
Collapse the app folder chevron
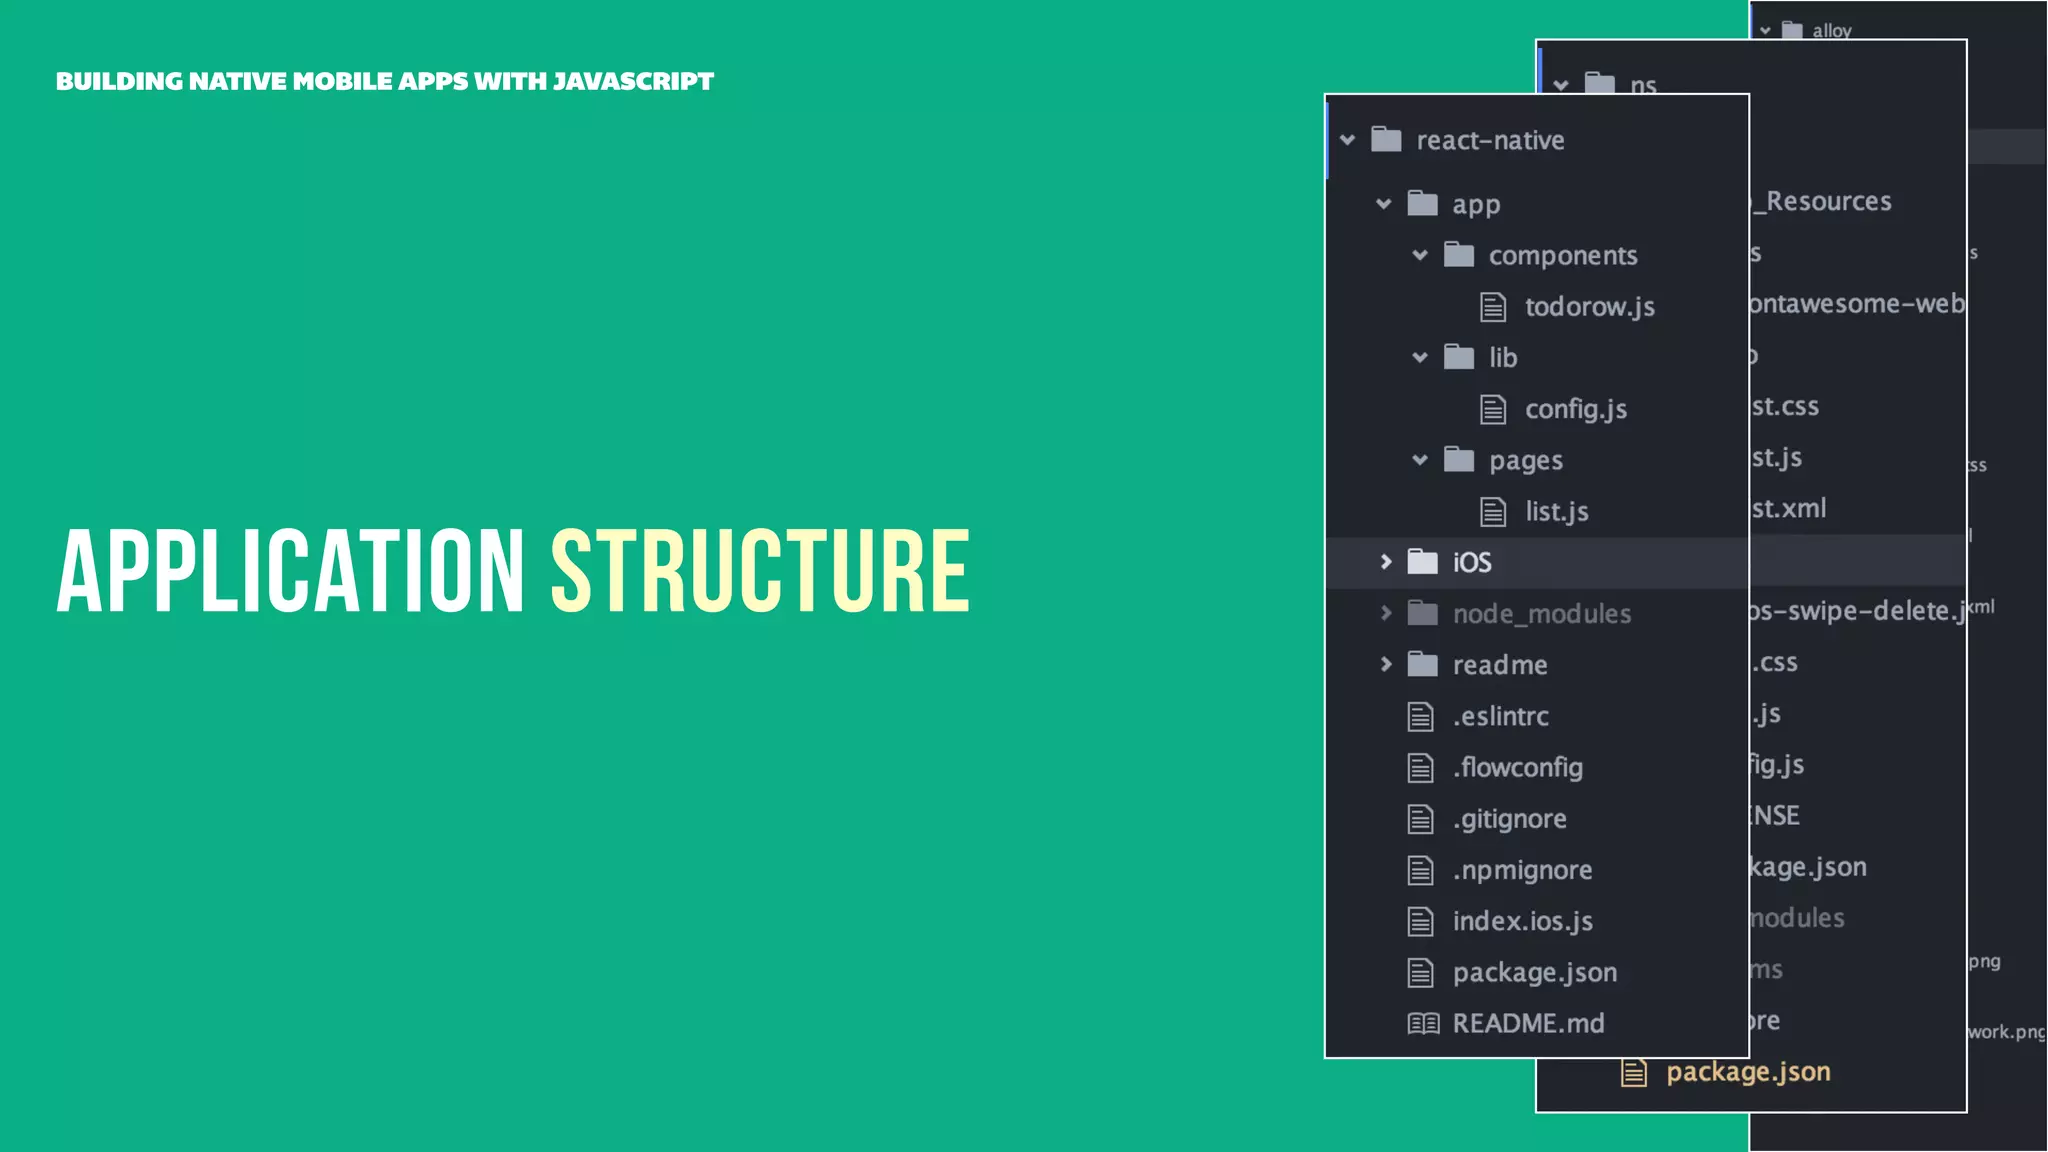[1384, 204]
